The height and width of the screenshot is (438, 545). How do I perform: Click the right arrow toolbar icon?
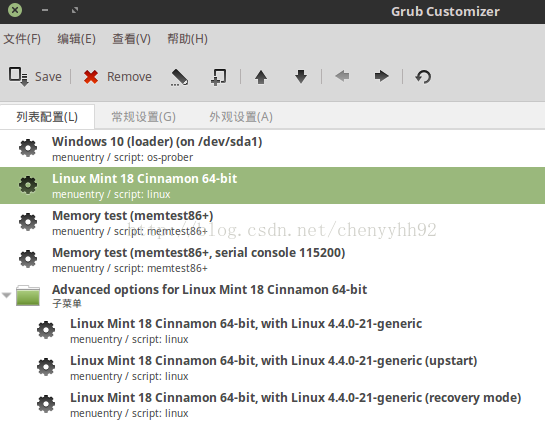point(381,76)
